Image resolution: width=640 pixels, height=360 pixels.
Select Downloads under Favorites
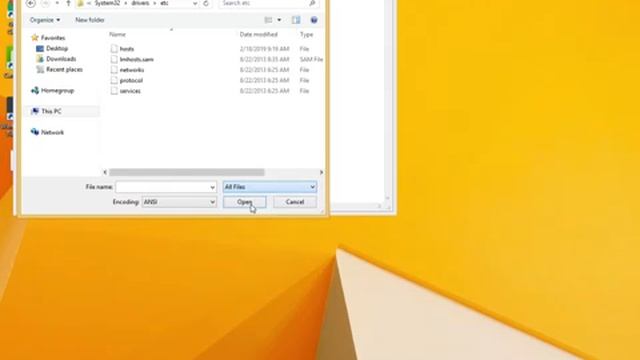click(x=61, y=59)
